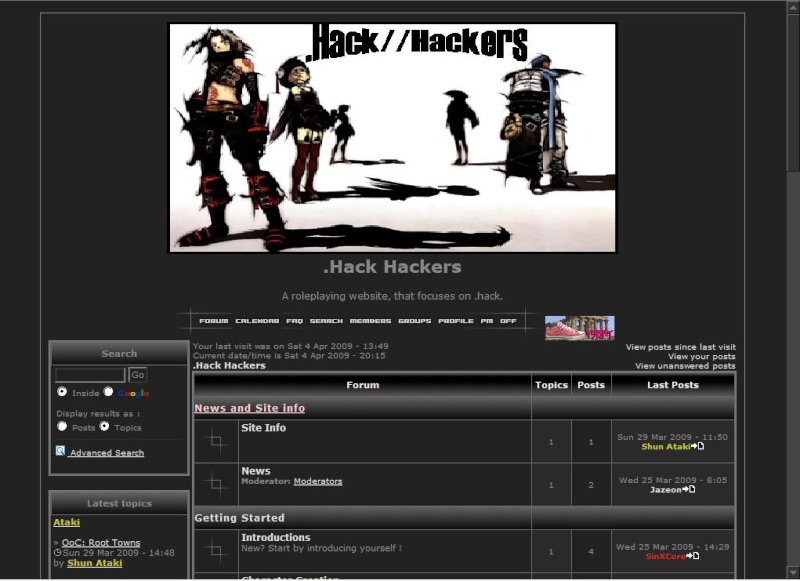Click the vertical scrollbar down arrow
The width and height of the screenshot is (800, 581).
(x=793, y=572)
